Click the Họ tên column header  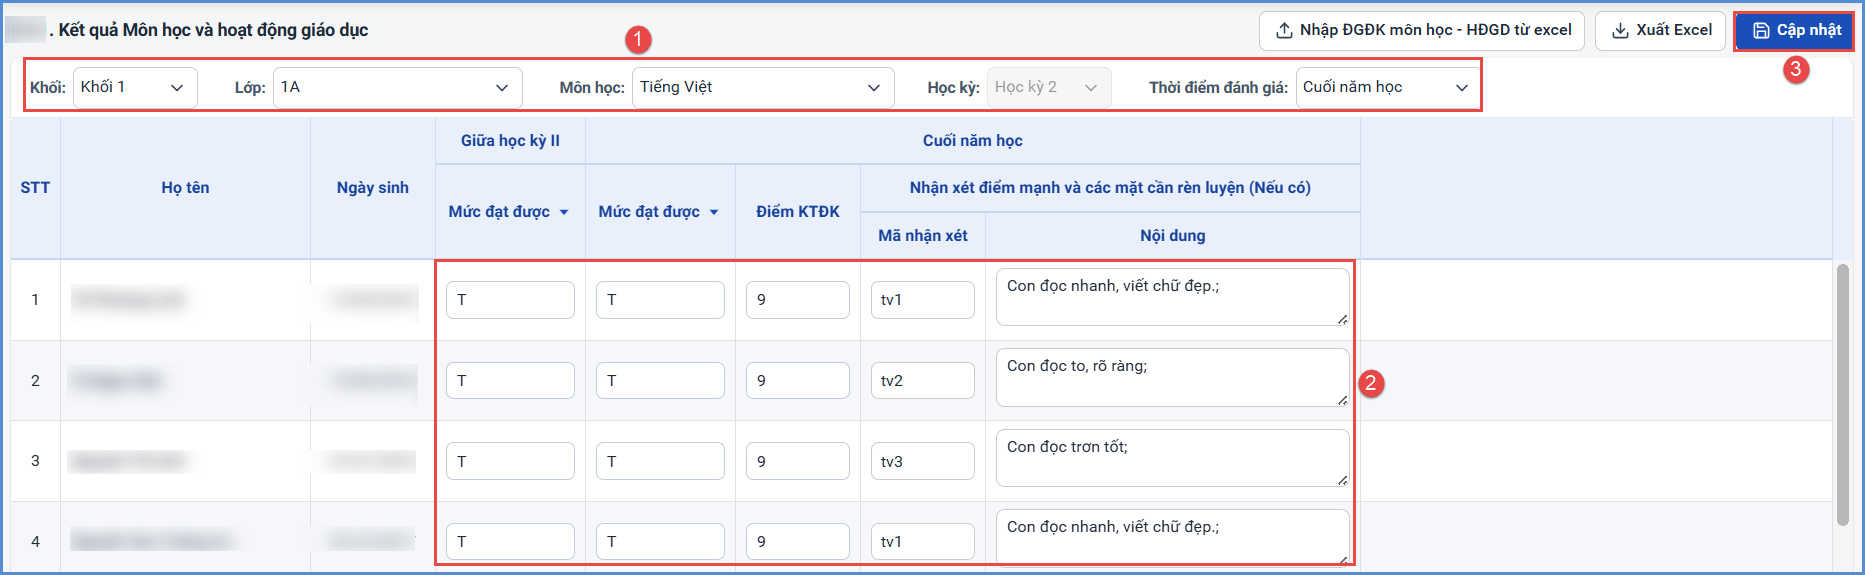pyautogui.click(x=185, y=188)
